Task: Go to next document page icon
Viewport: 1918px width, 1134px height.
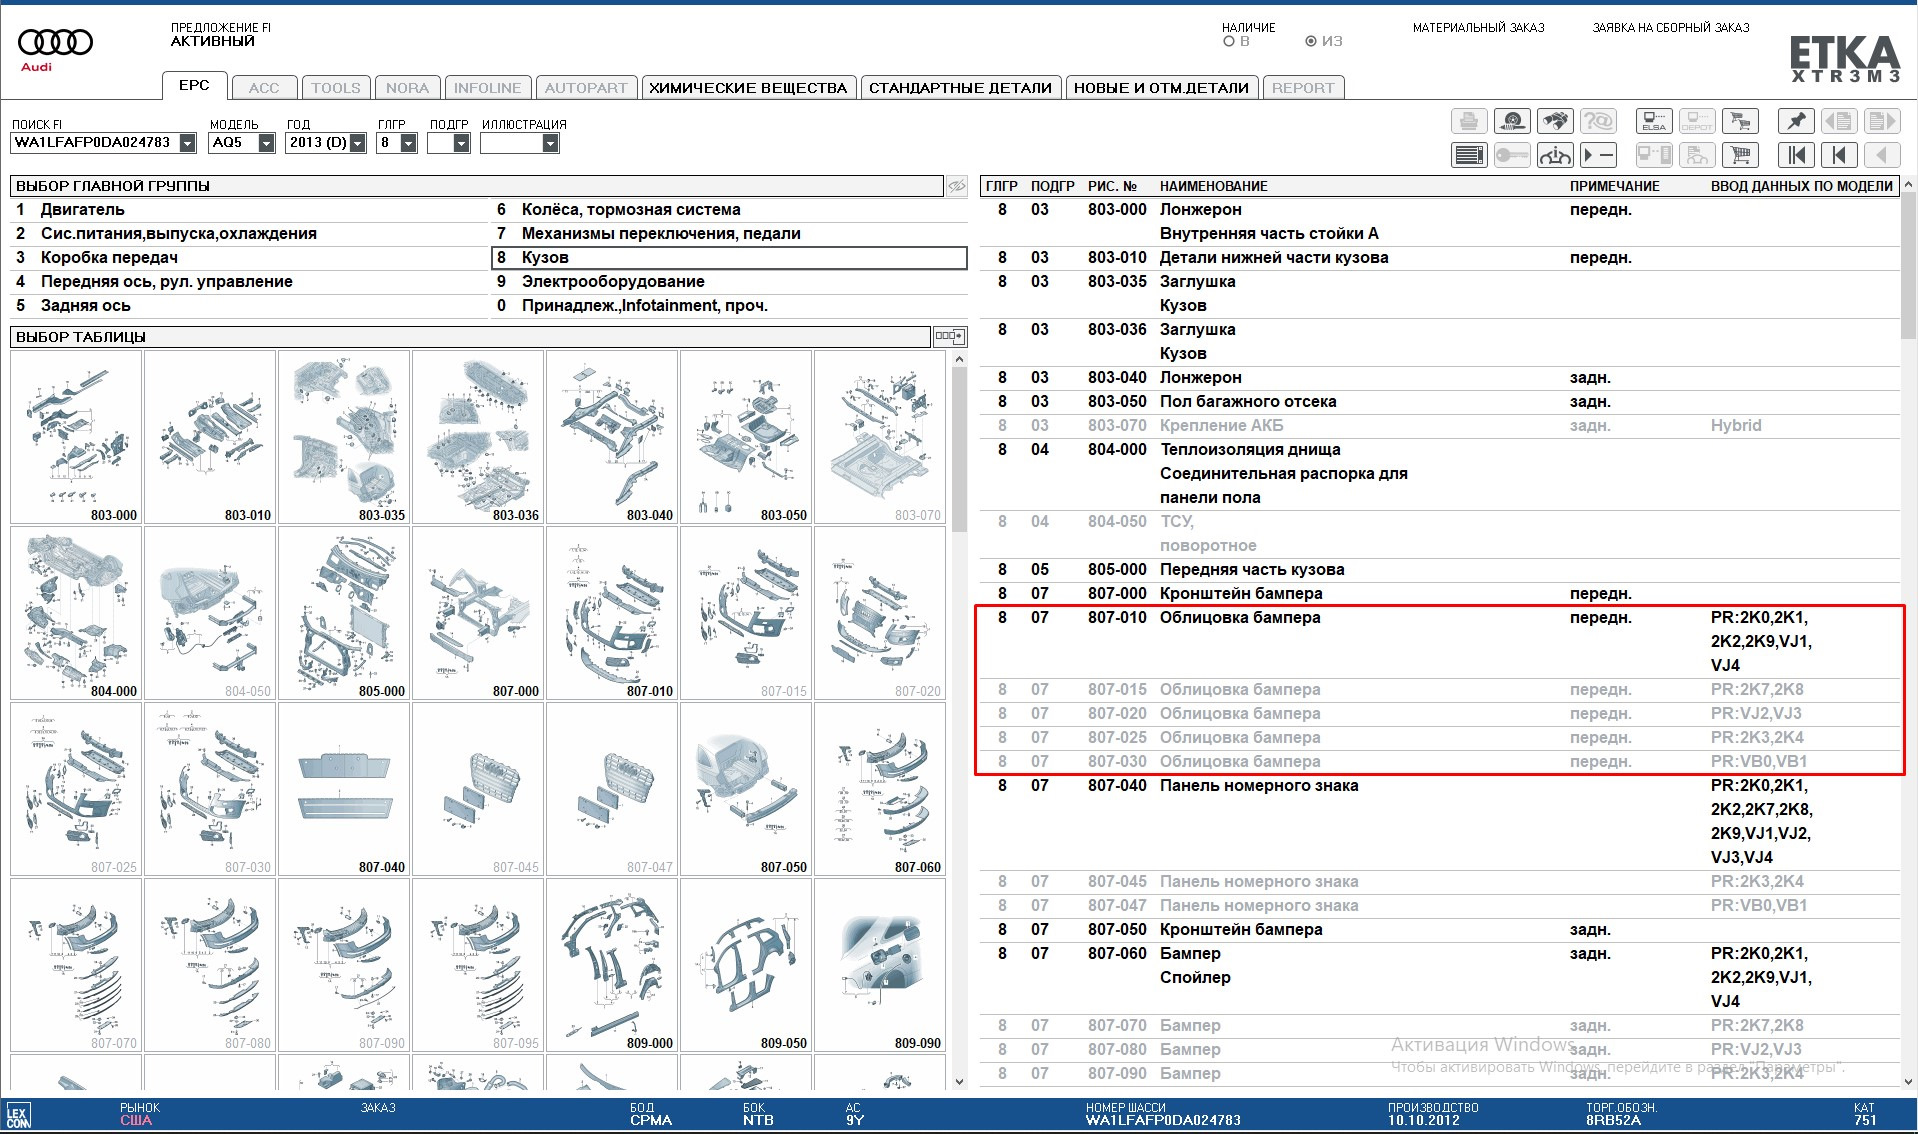Action: coord(1882,121)
